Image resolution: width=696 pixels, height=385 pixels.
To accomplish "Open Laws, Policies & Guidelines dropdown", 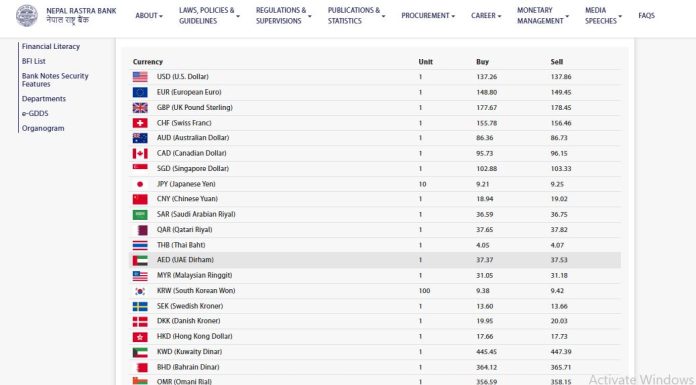I will pos(209,16).
